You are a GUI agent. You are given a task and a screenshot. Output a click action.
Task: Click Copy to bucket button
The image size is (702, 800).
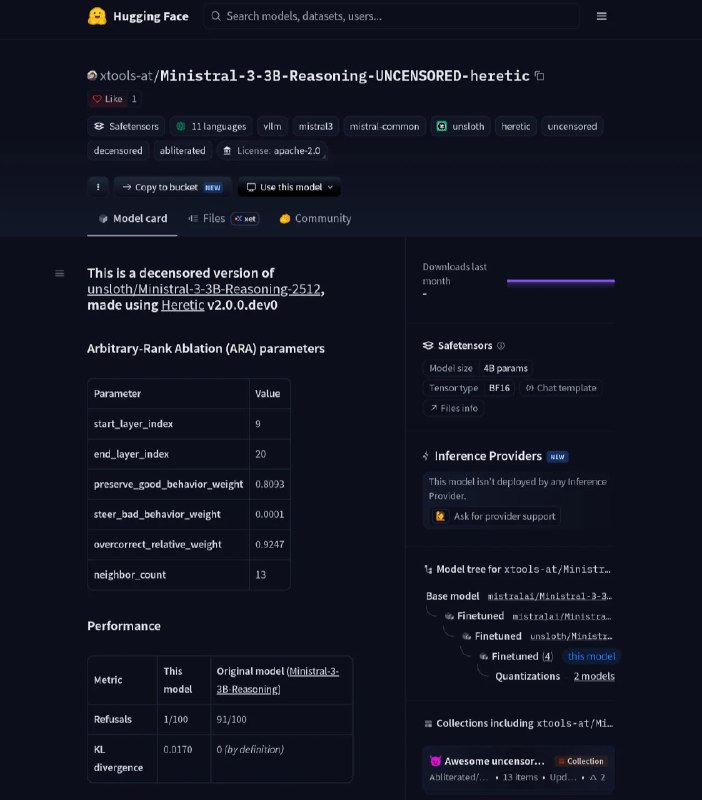[x=172, y=187]
